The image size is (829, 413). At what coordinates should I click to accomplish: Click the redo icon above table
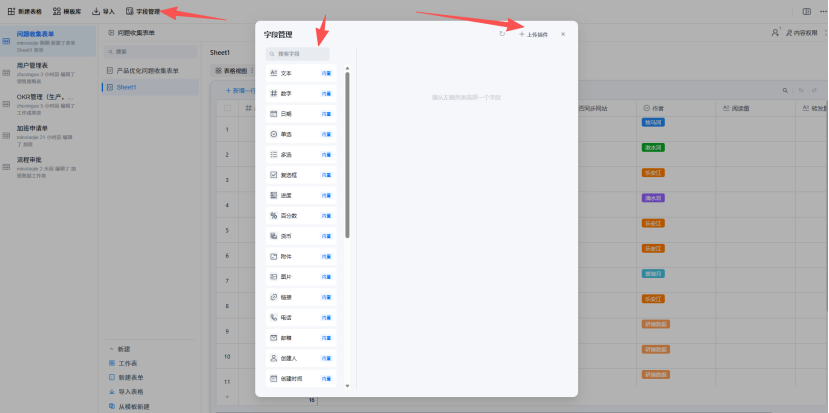click(814, 90)
